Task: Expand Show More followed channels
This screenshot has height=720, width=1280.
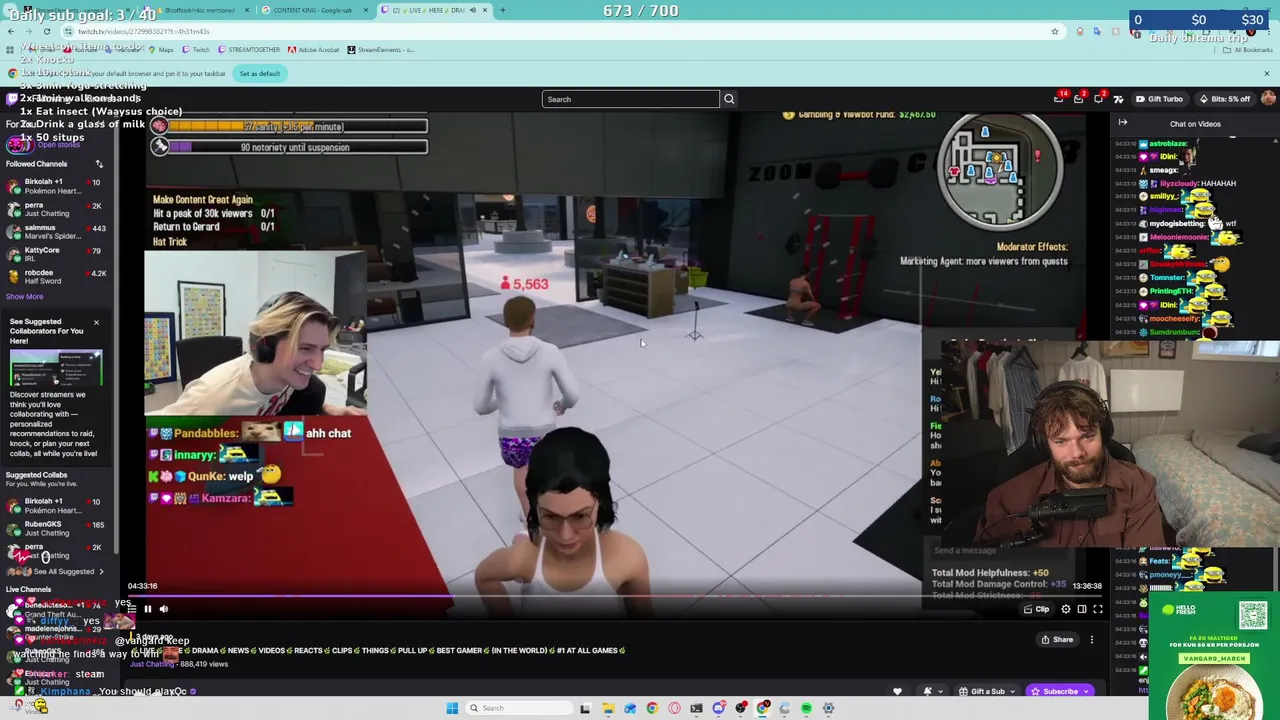Action: 24,296
